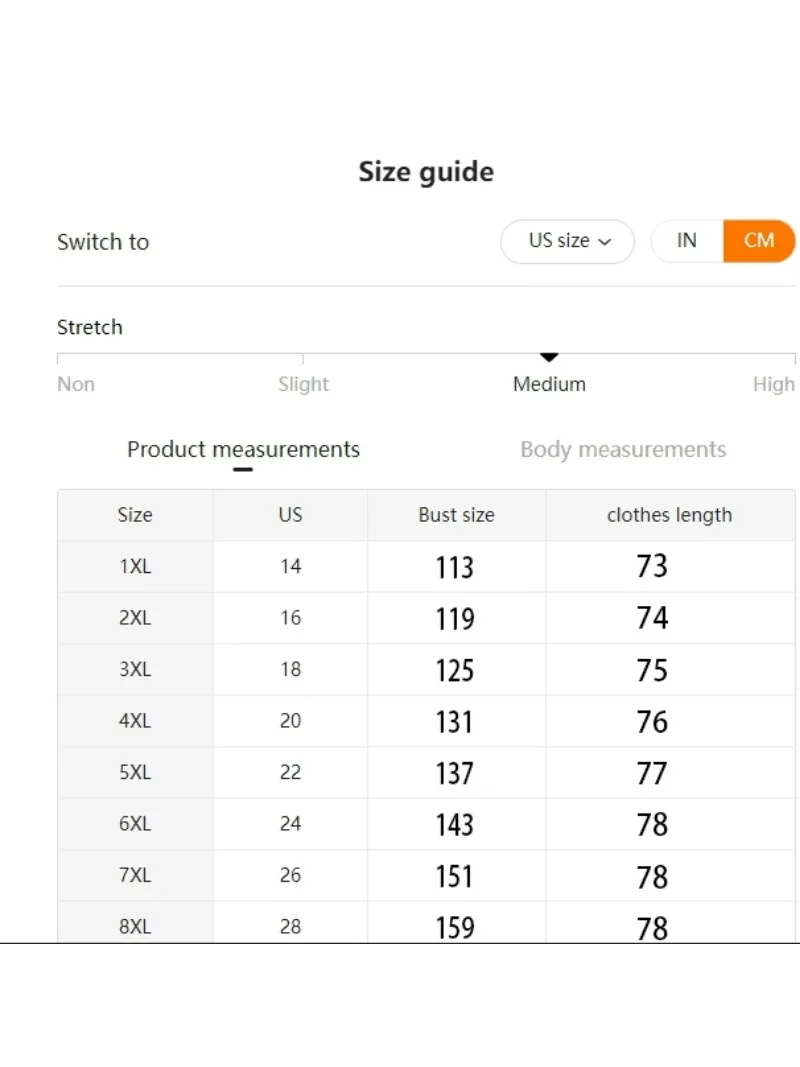The width and height of the screenshot is (800, 1067).
Task: Click the Bust size column header
Action: (x=456, y=515)
